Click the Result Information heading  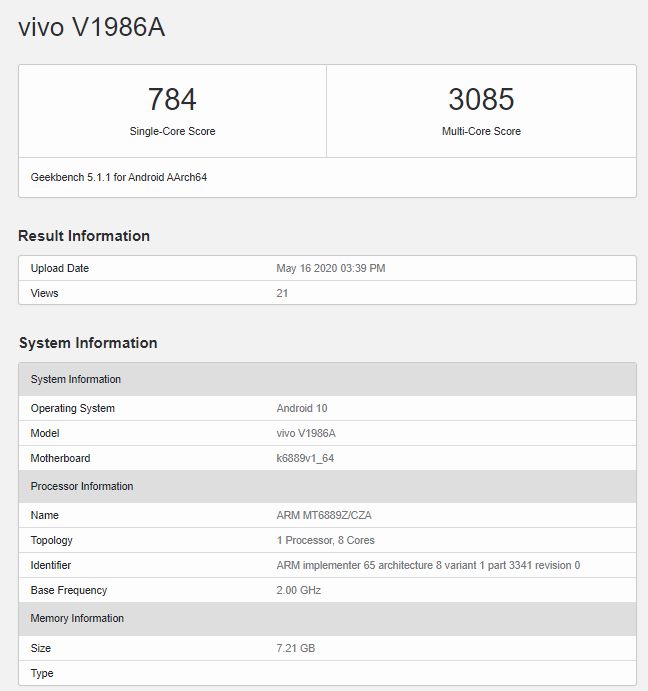click(84, 236)
